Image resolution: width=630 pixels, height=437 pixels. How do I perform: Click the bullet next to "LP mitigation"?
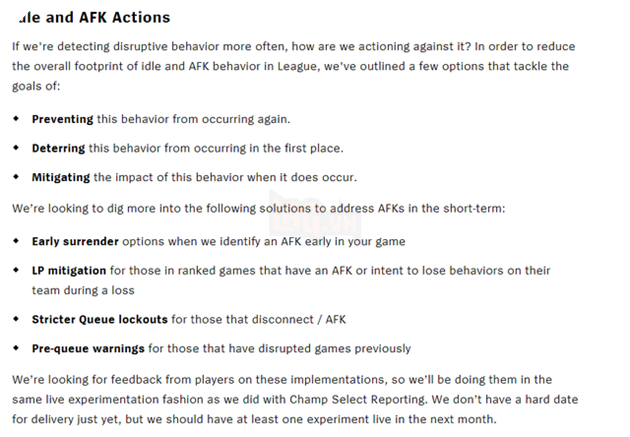pyautogui.click(x=16, y=271)
